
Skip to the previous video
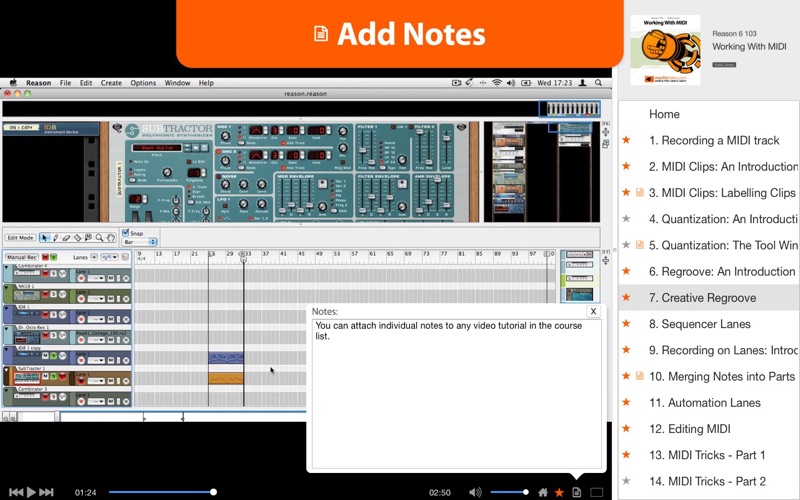(16, 492)
